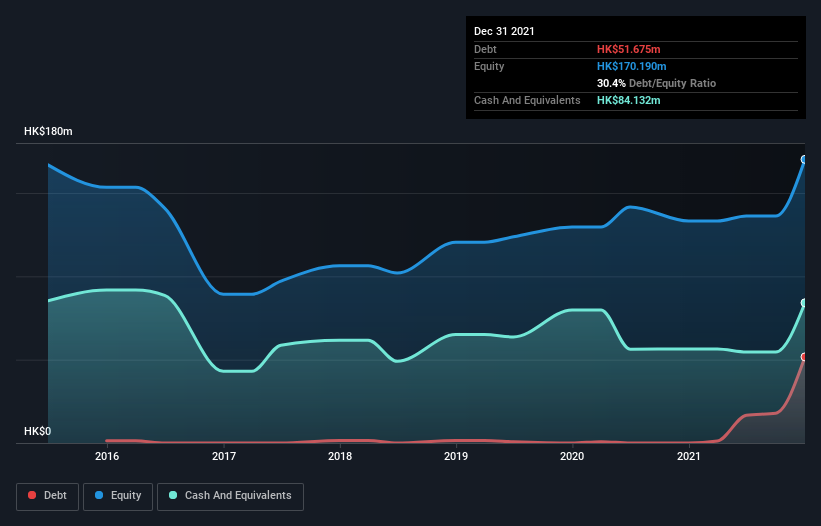Click Cash And Equivalents label in tooltip
This screenshot has width=821, height=526.
527,100
